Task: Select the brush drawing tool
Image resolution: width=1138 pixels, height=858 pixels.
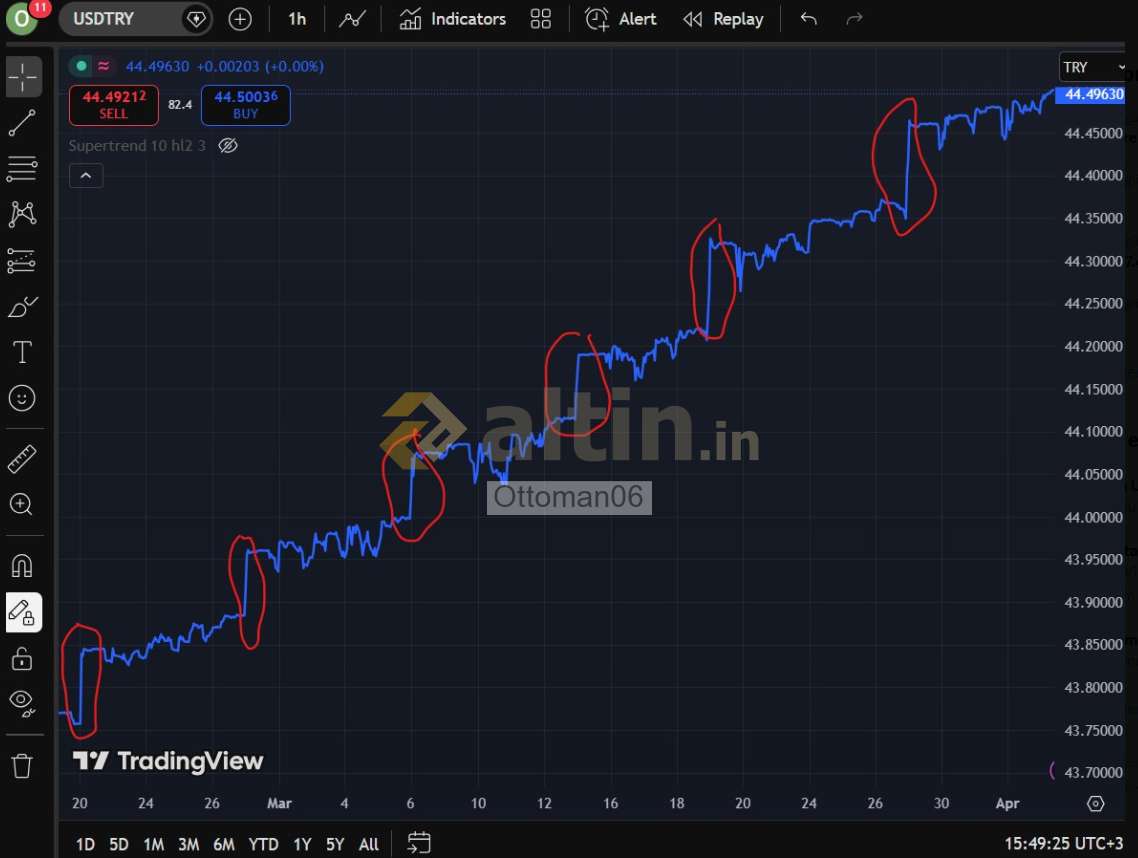Action: [x=22, y=306]
